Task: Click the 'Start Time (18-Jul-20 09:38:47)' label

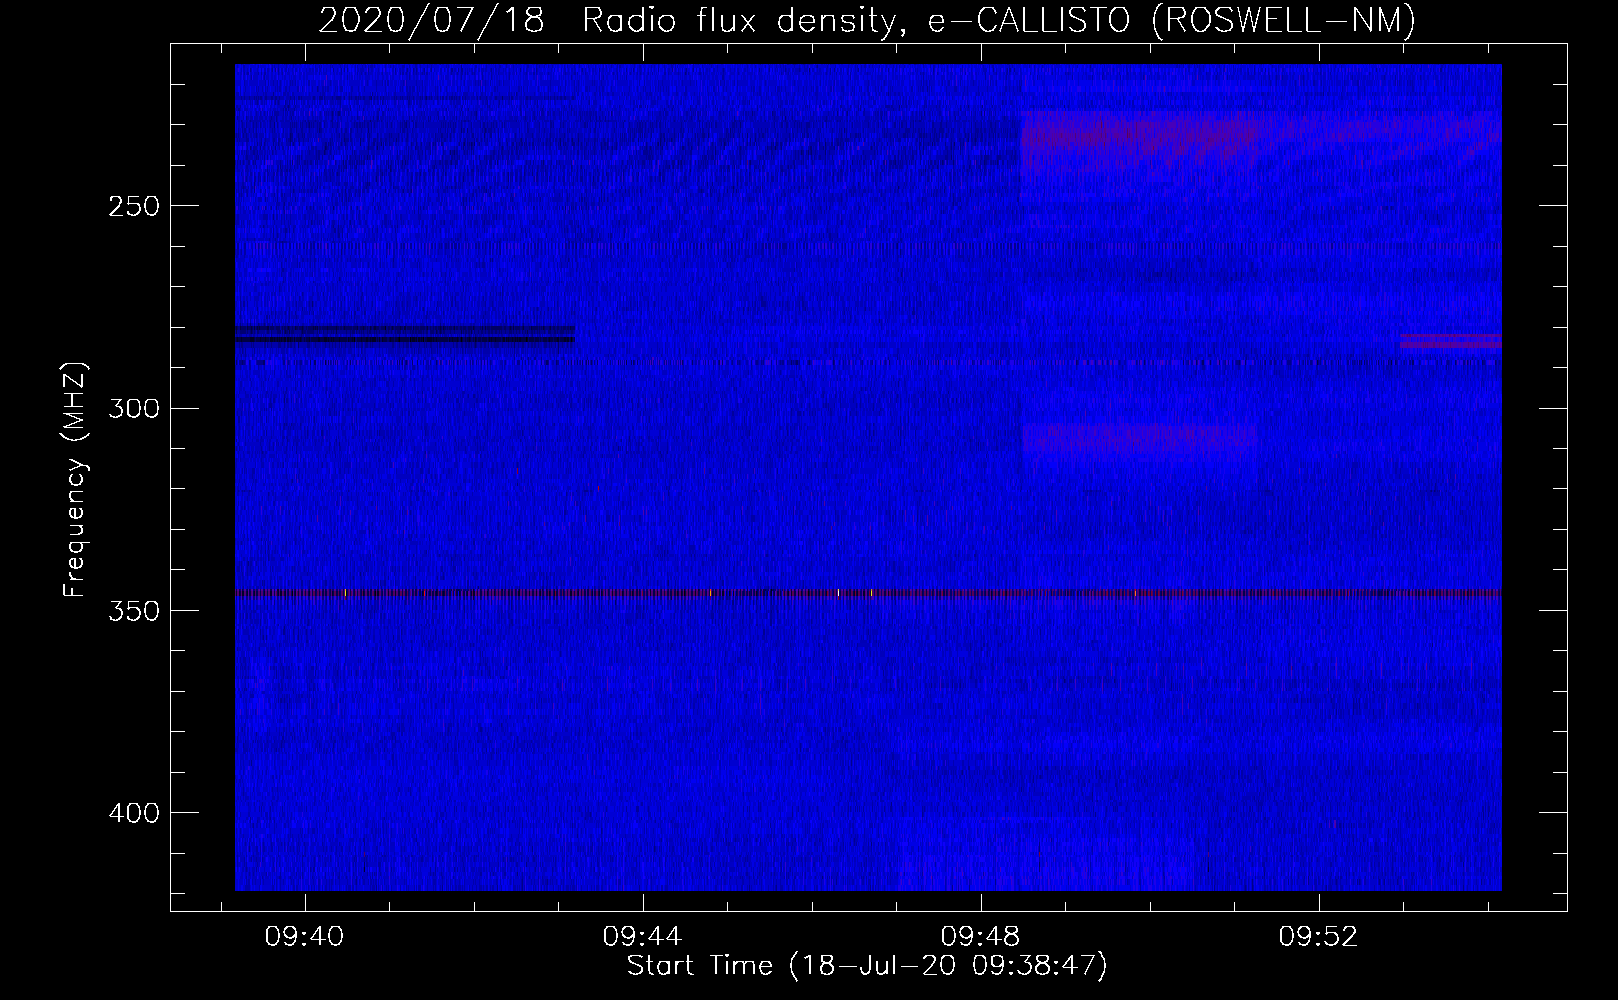Action: [x=867, y=966]
